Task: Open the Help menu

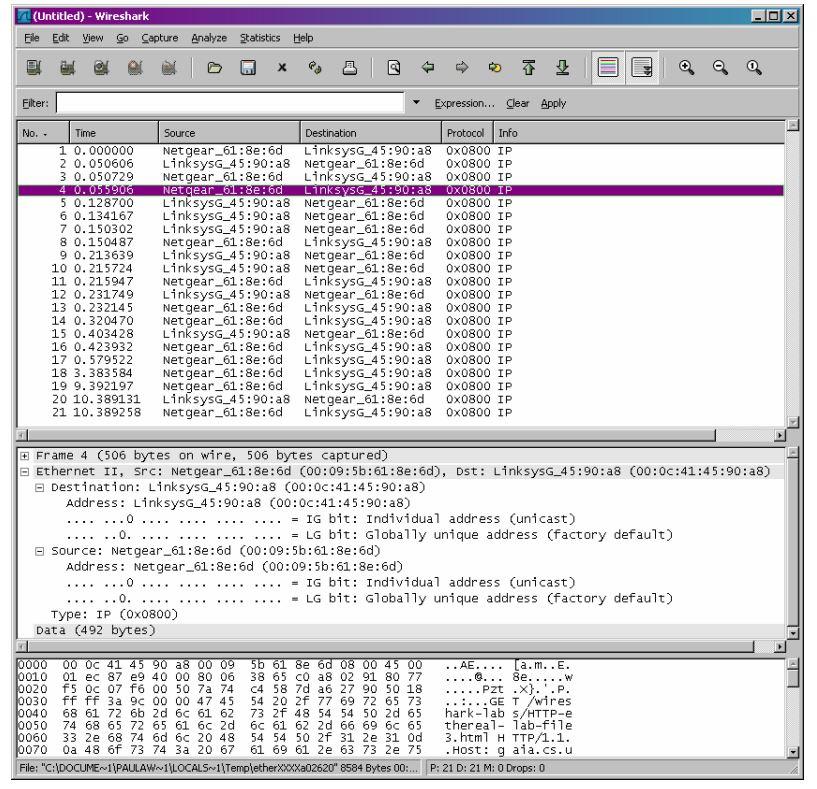Action: point(303,38)
